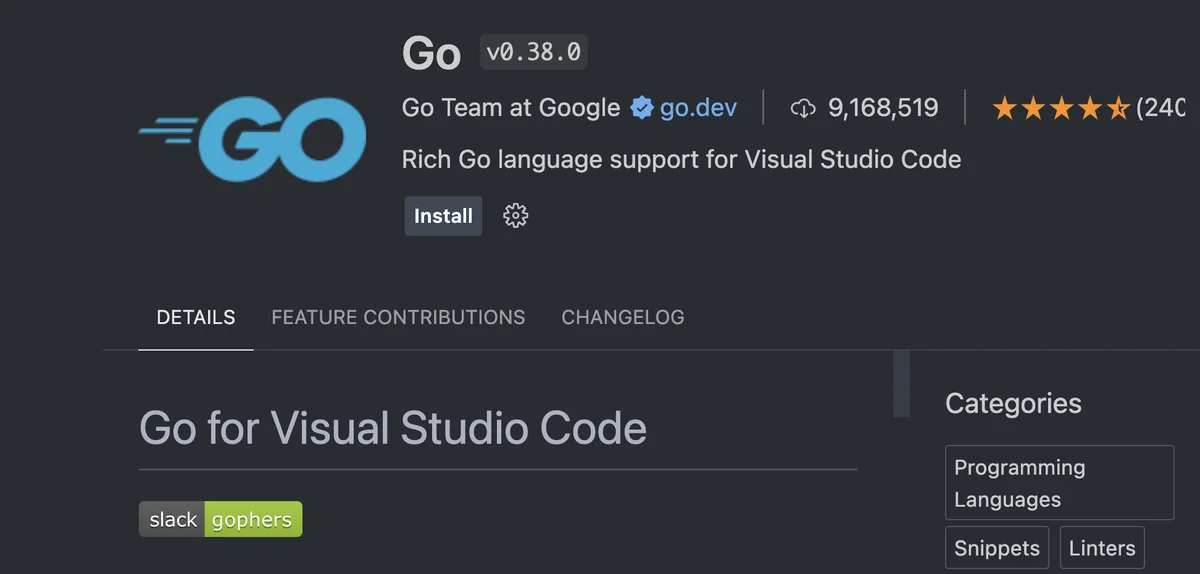Switch to the Feature Contributions tab
The height and width of the screenshot is (574, 1200).
pyautogui.click(x=398, y=317)
